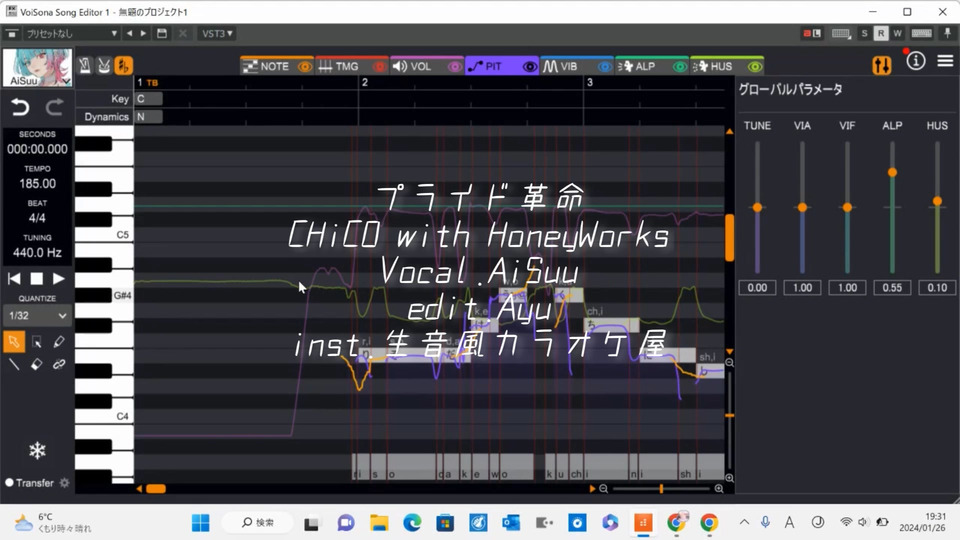Adjust the TUNE slider handle
This screenshot has height=540, width=960.
tap(757, 208)
